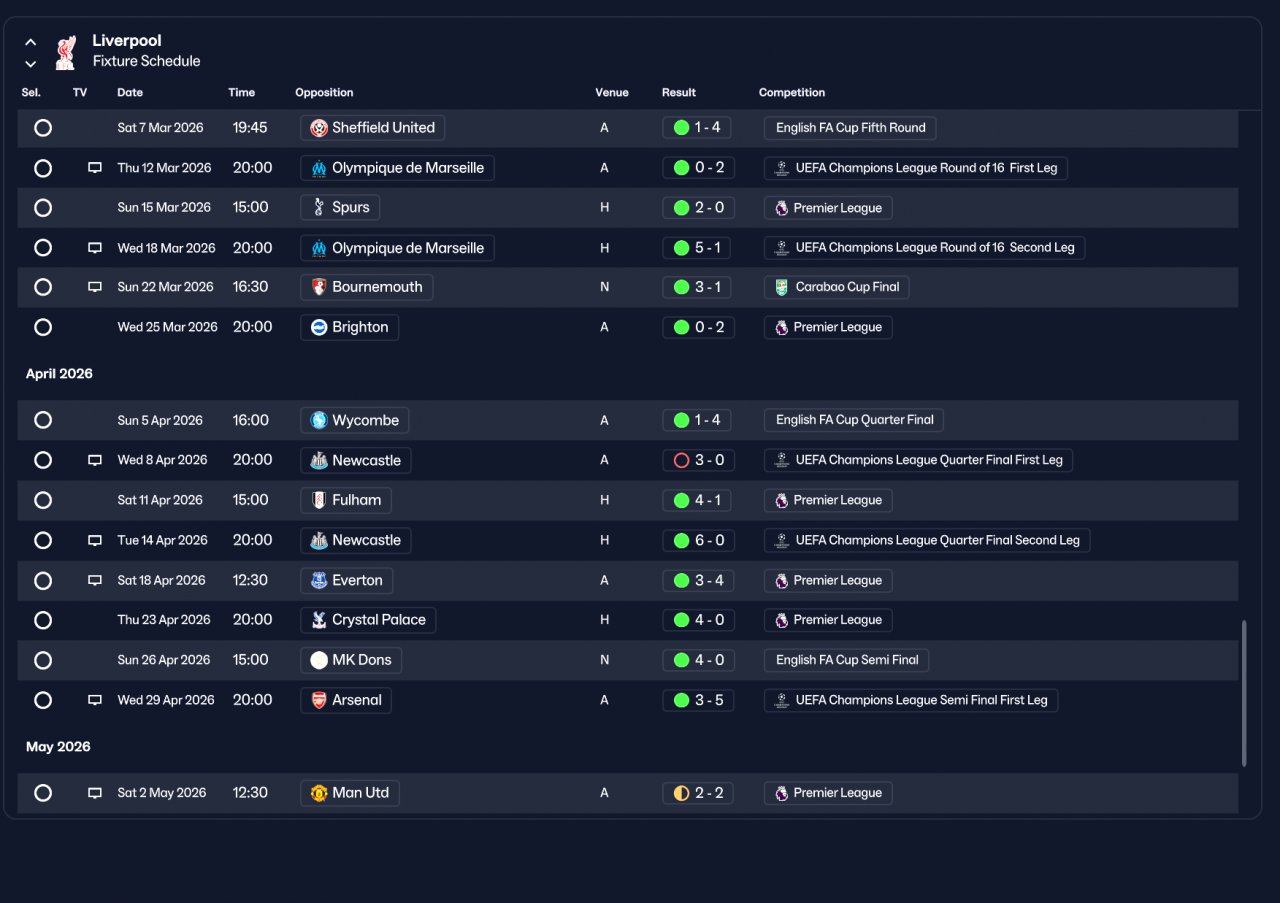
Task: Click the TV icon for Olympique de Marseille 12 Mar
Action: [x=95, y=168]
